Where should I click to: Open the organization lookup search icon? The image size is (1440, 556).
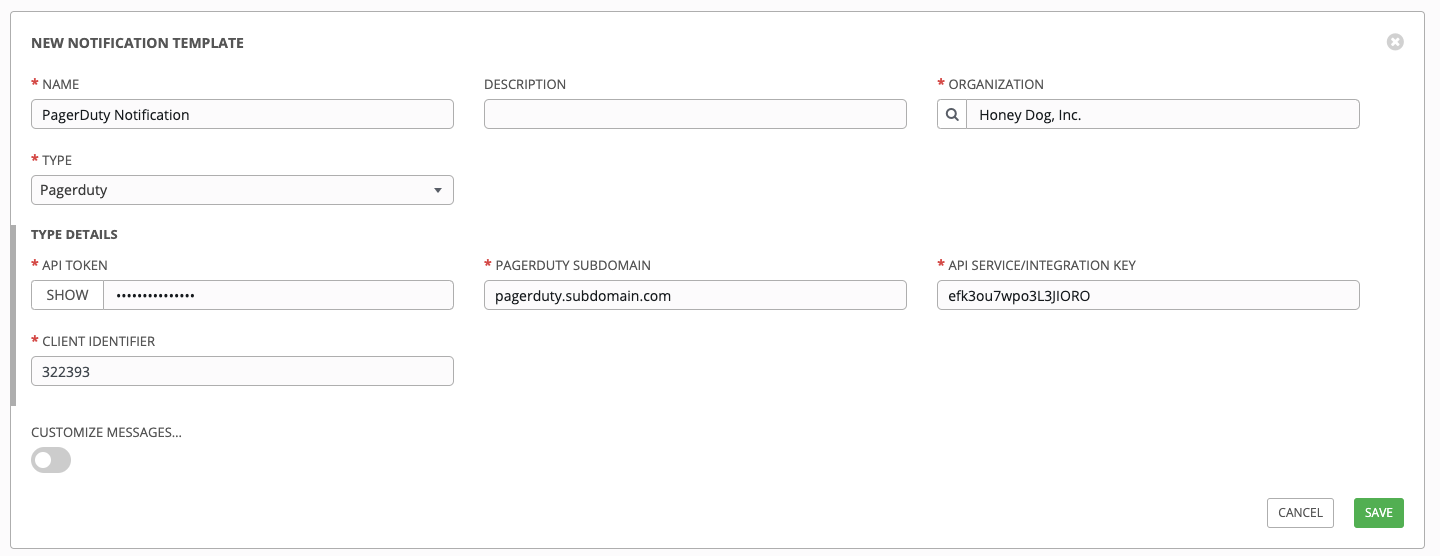952,114
